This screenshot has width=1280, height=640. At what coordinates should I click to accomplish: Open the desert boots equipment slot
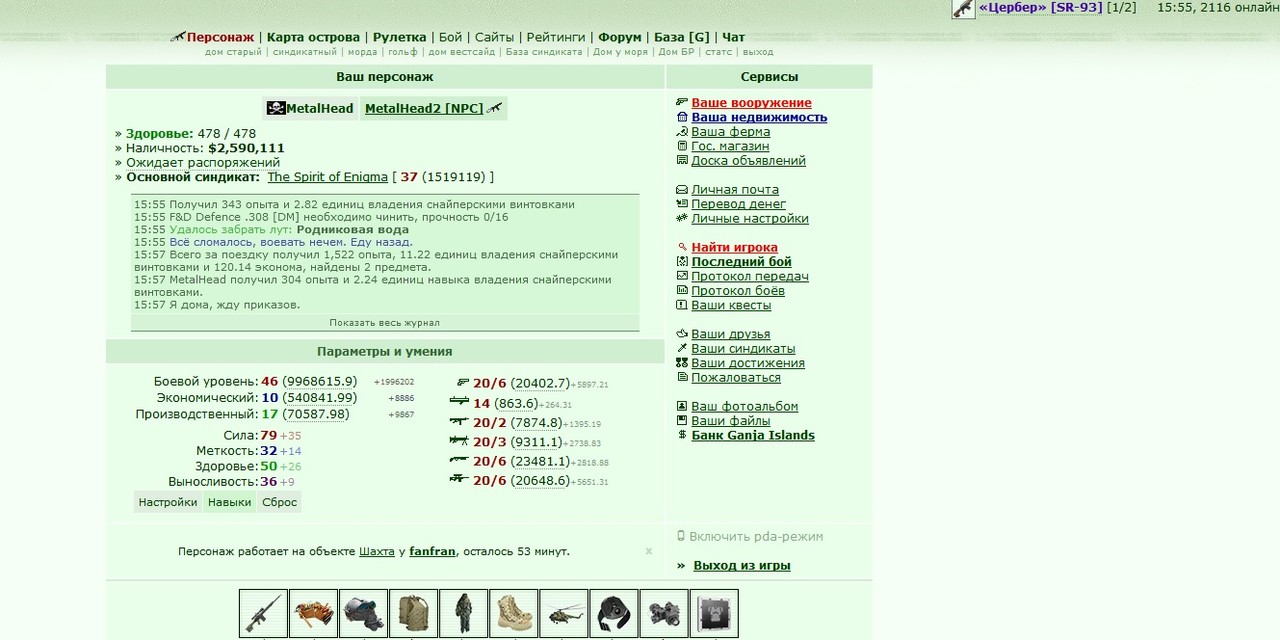(x=514, y=613)
